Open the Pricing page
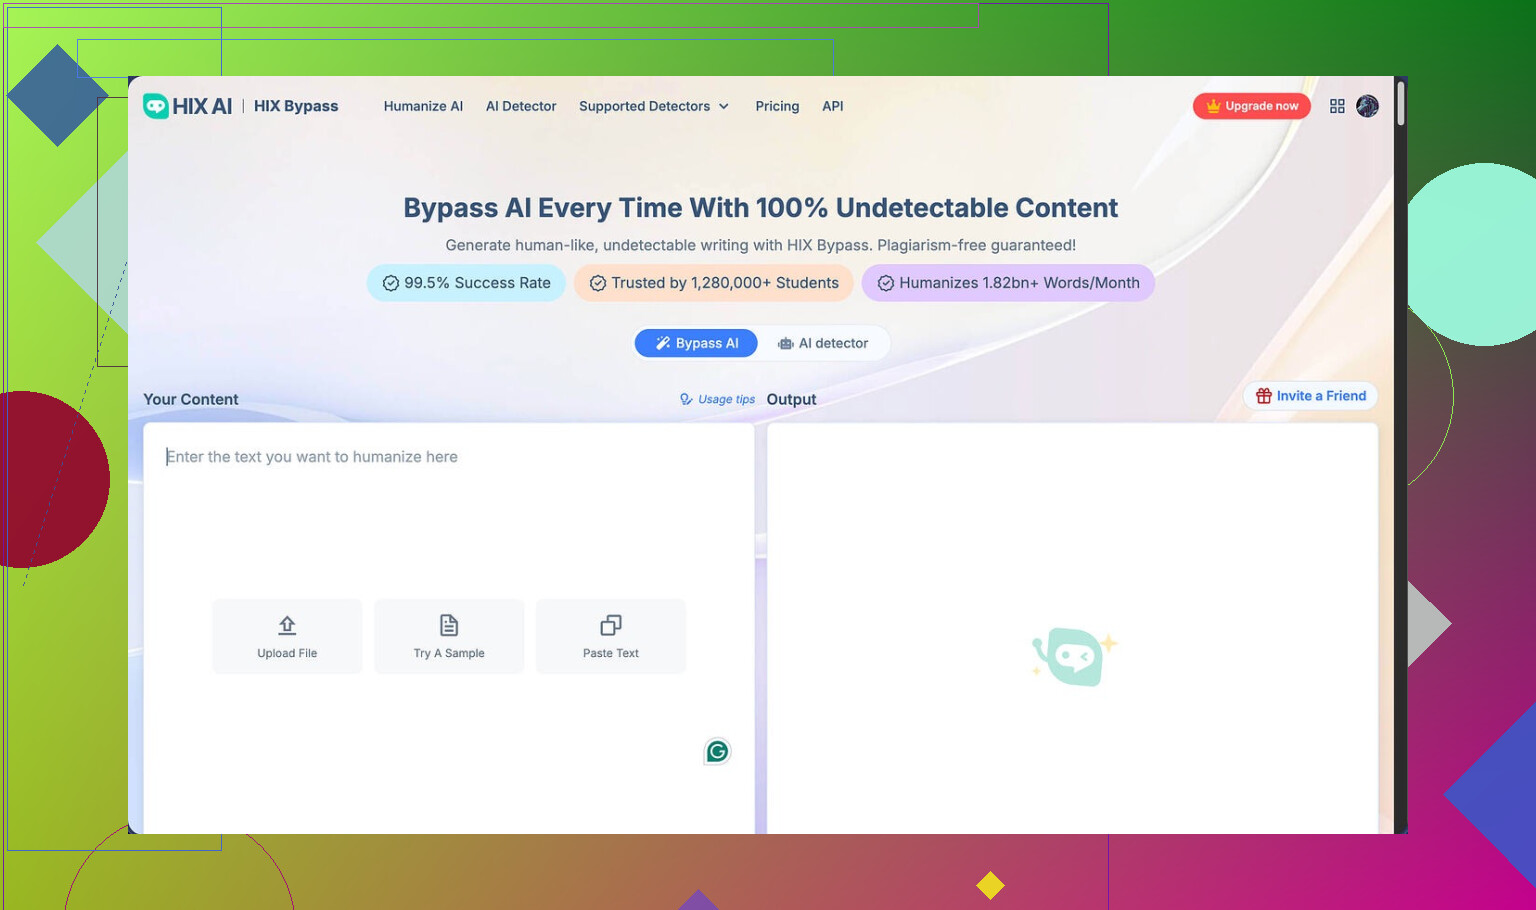Image resolution: width=1536 pixels, height=910 pixels. (777, 106)
